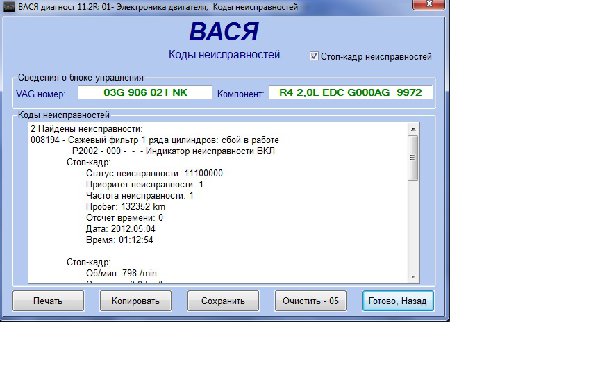Viewport: 600px width, 375px height.
Task: Click the Копировать button
Action: 135,301
